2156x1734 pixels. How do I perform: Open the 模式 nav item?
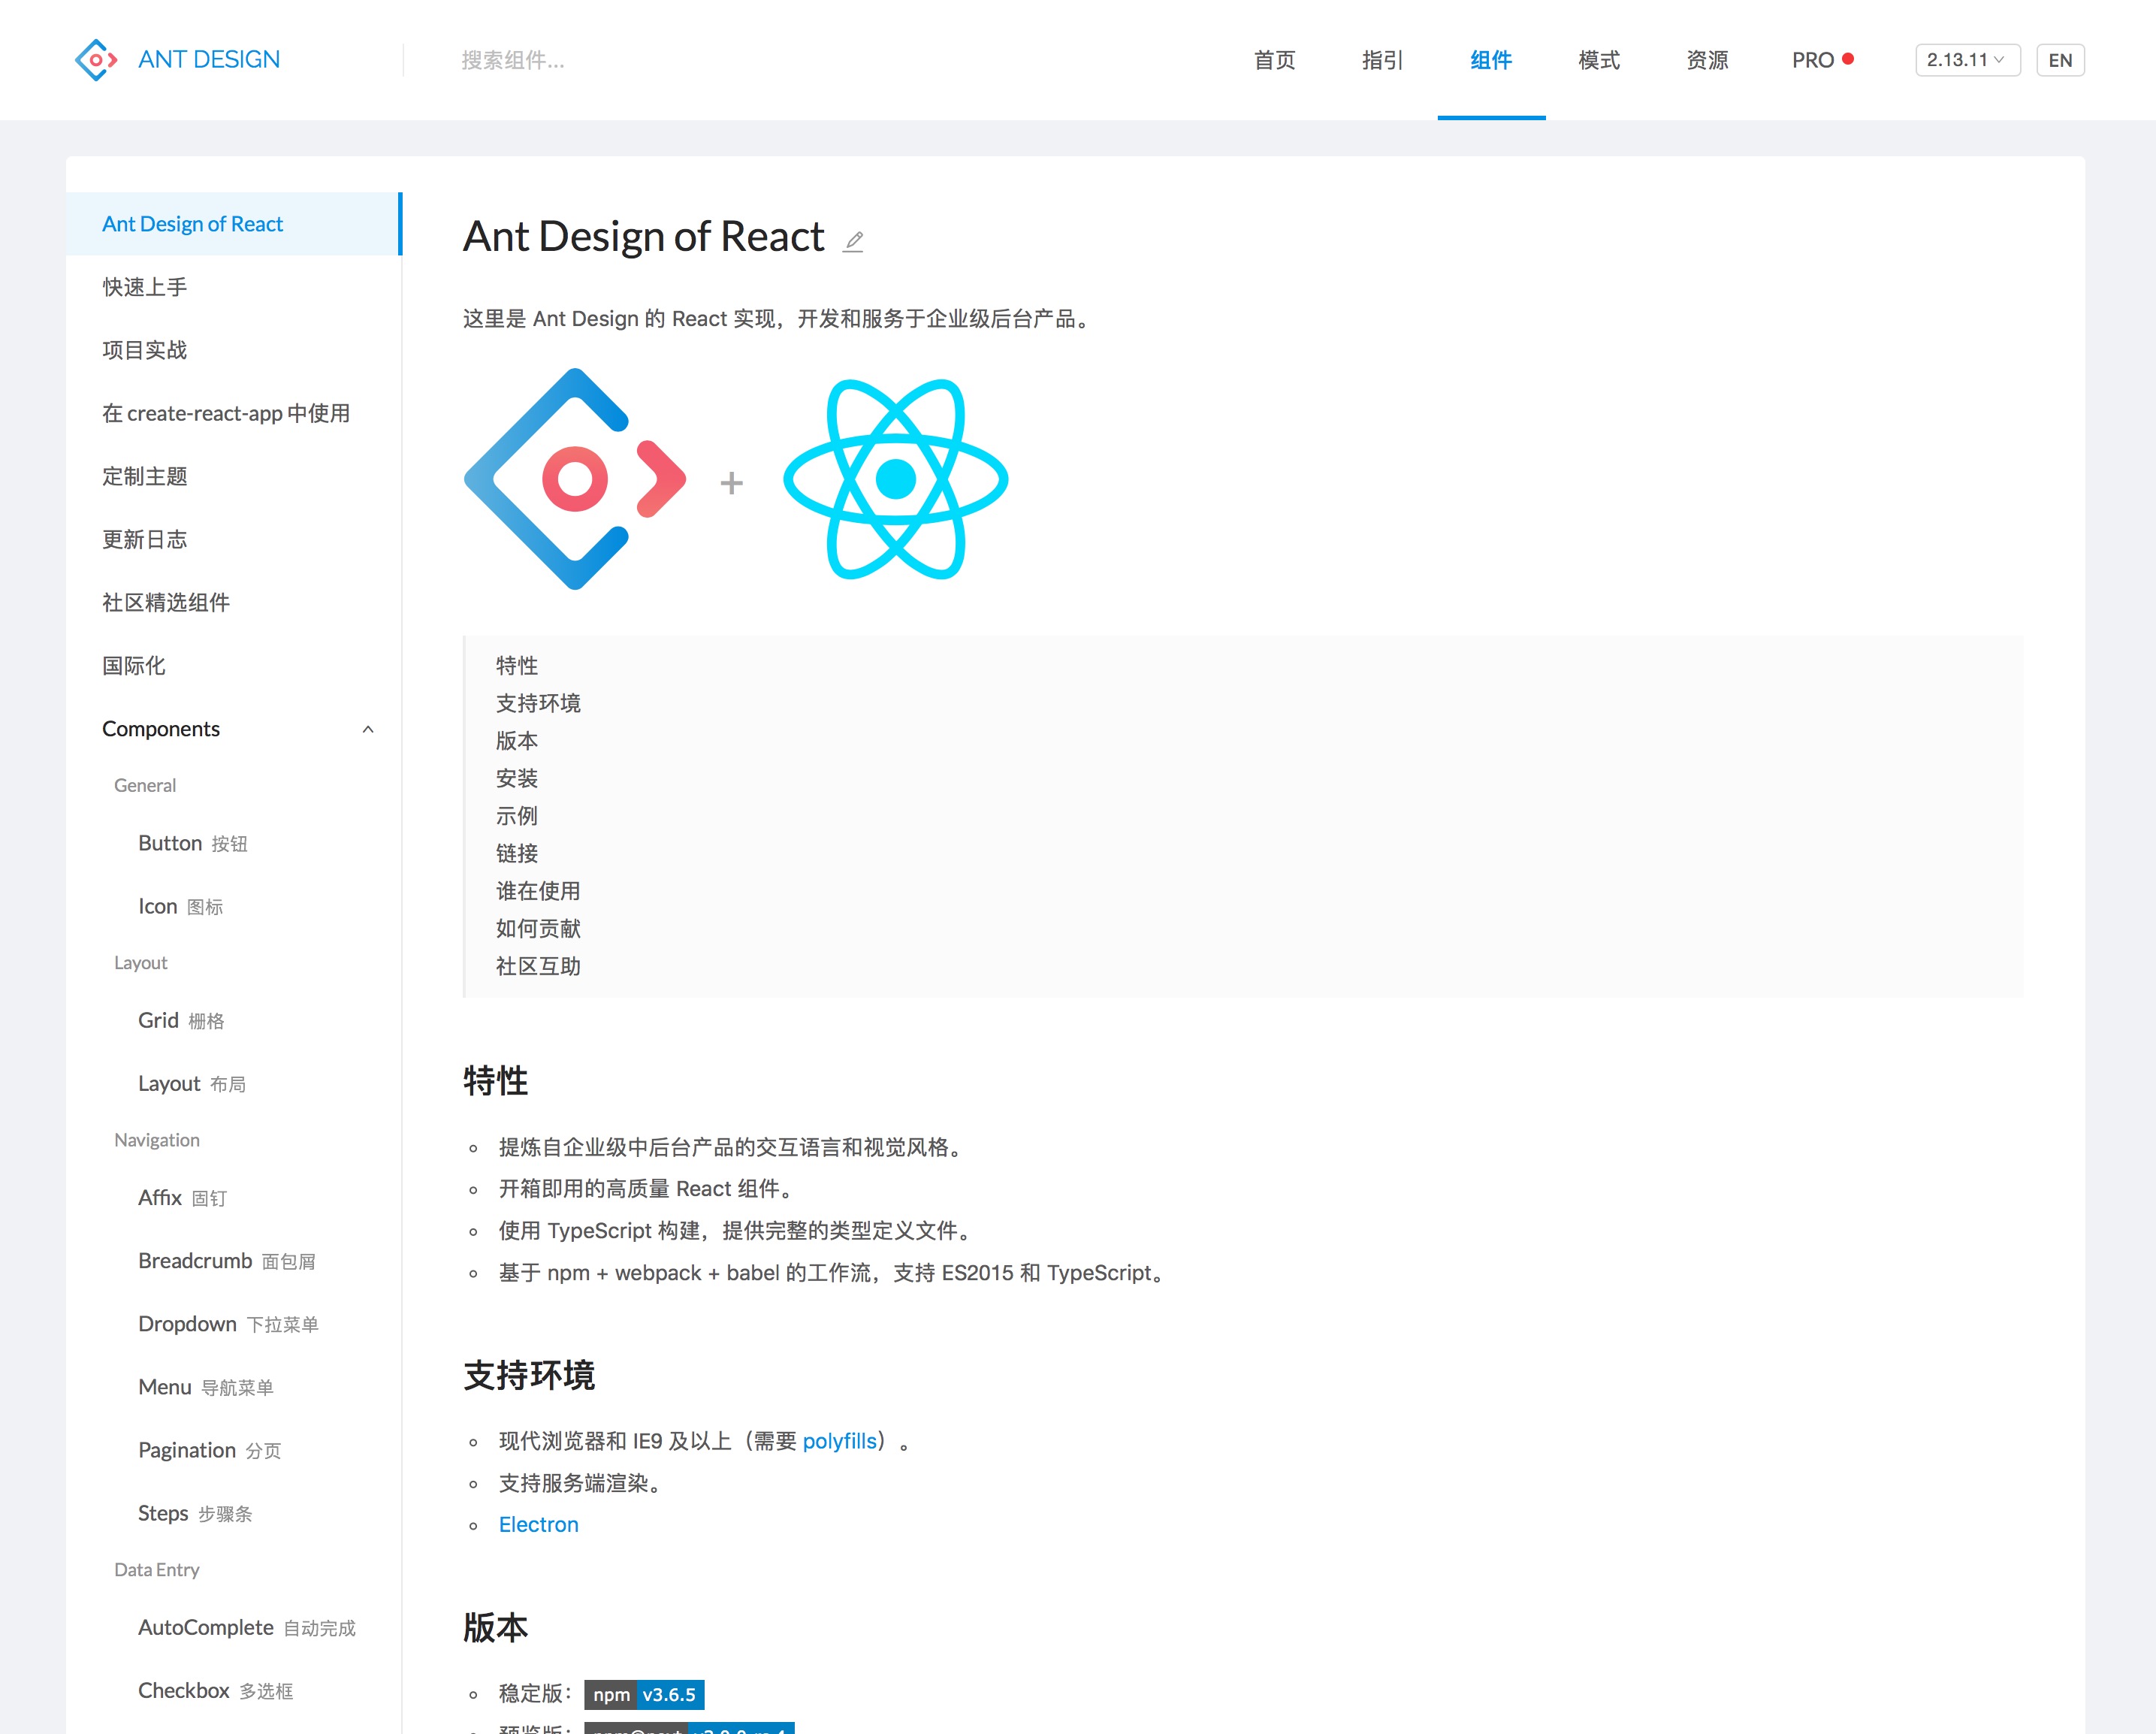coord(1599,60)
